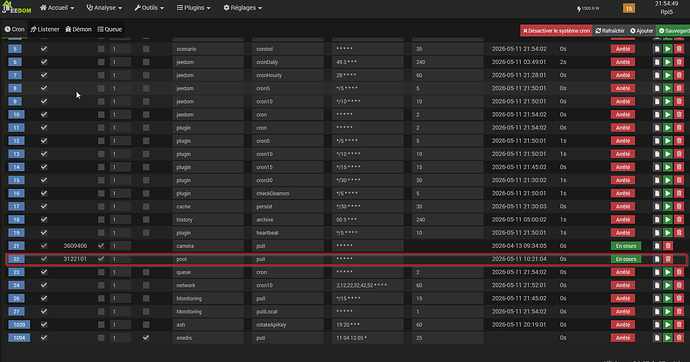Check the once checkbox for jeedom cronHourly

click(146, 75)
